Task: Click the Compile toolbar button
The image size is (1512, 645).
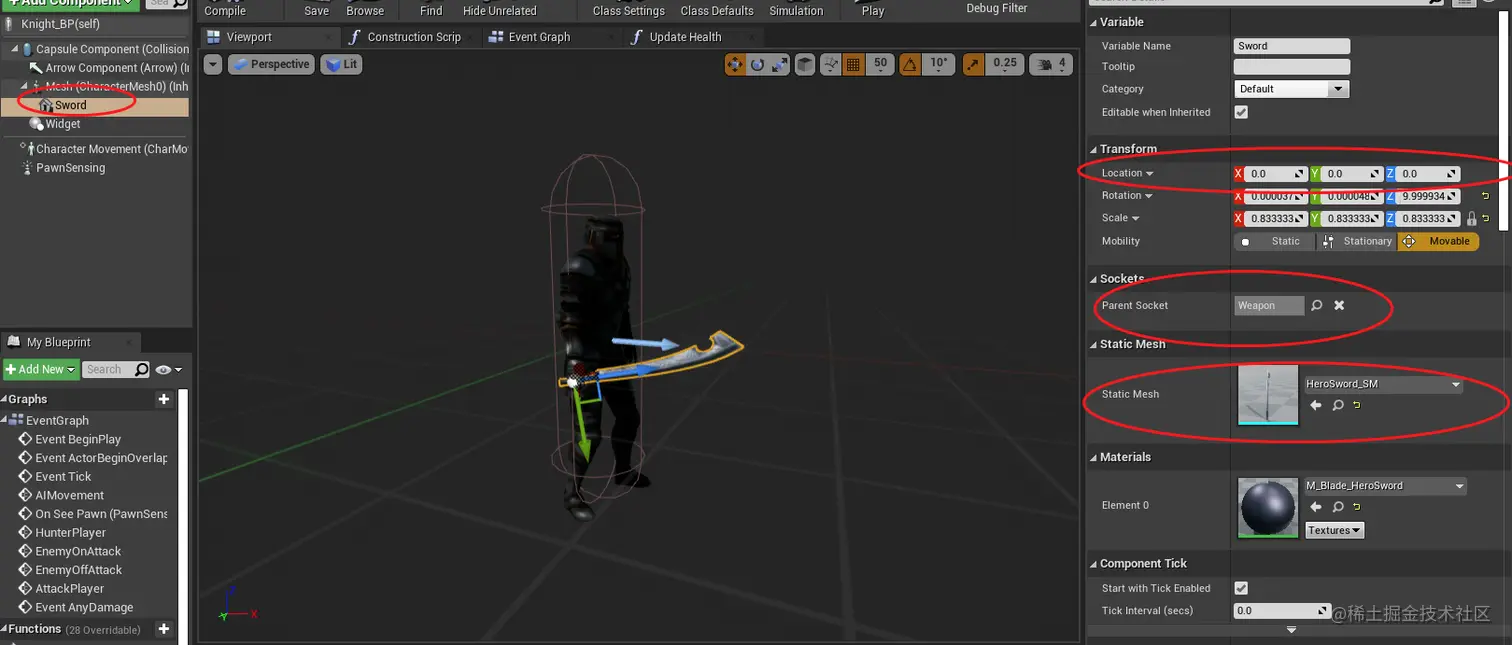Action: coord(225,10)
